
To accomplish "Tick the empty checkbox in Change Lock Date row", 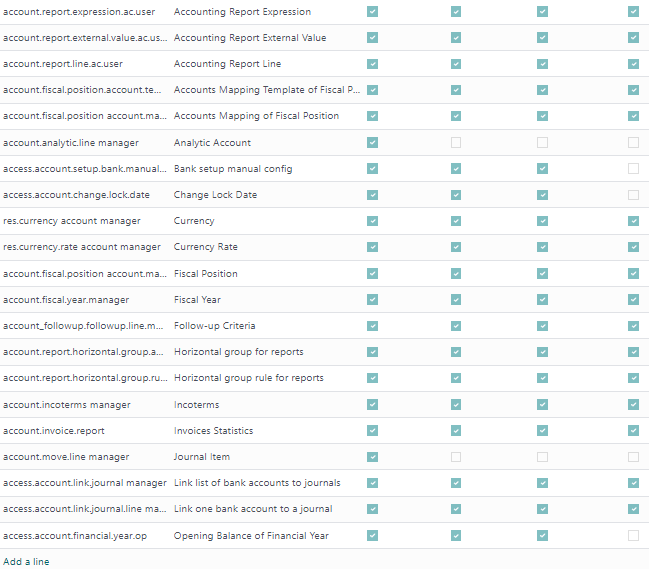I will (633, 194).
